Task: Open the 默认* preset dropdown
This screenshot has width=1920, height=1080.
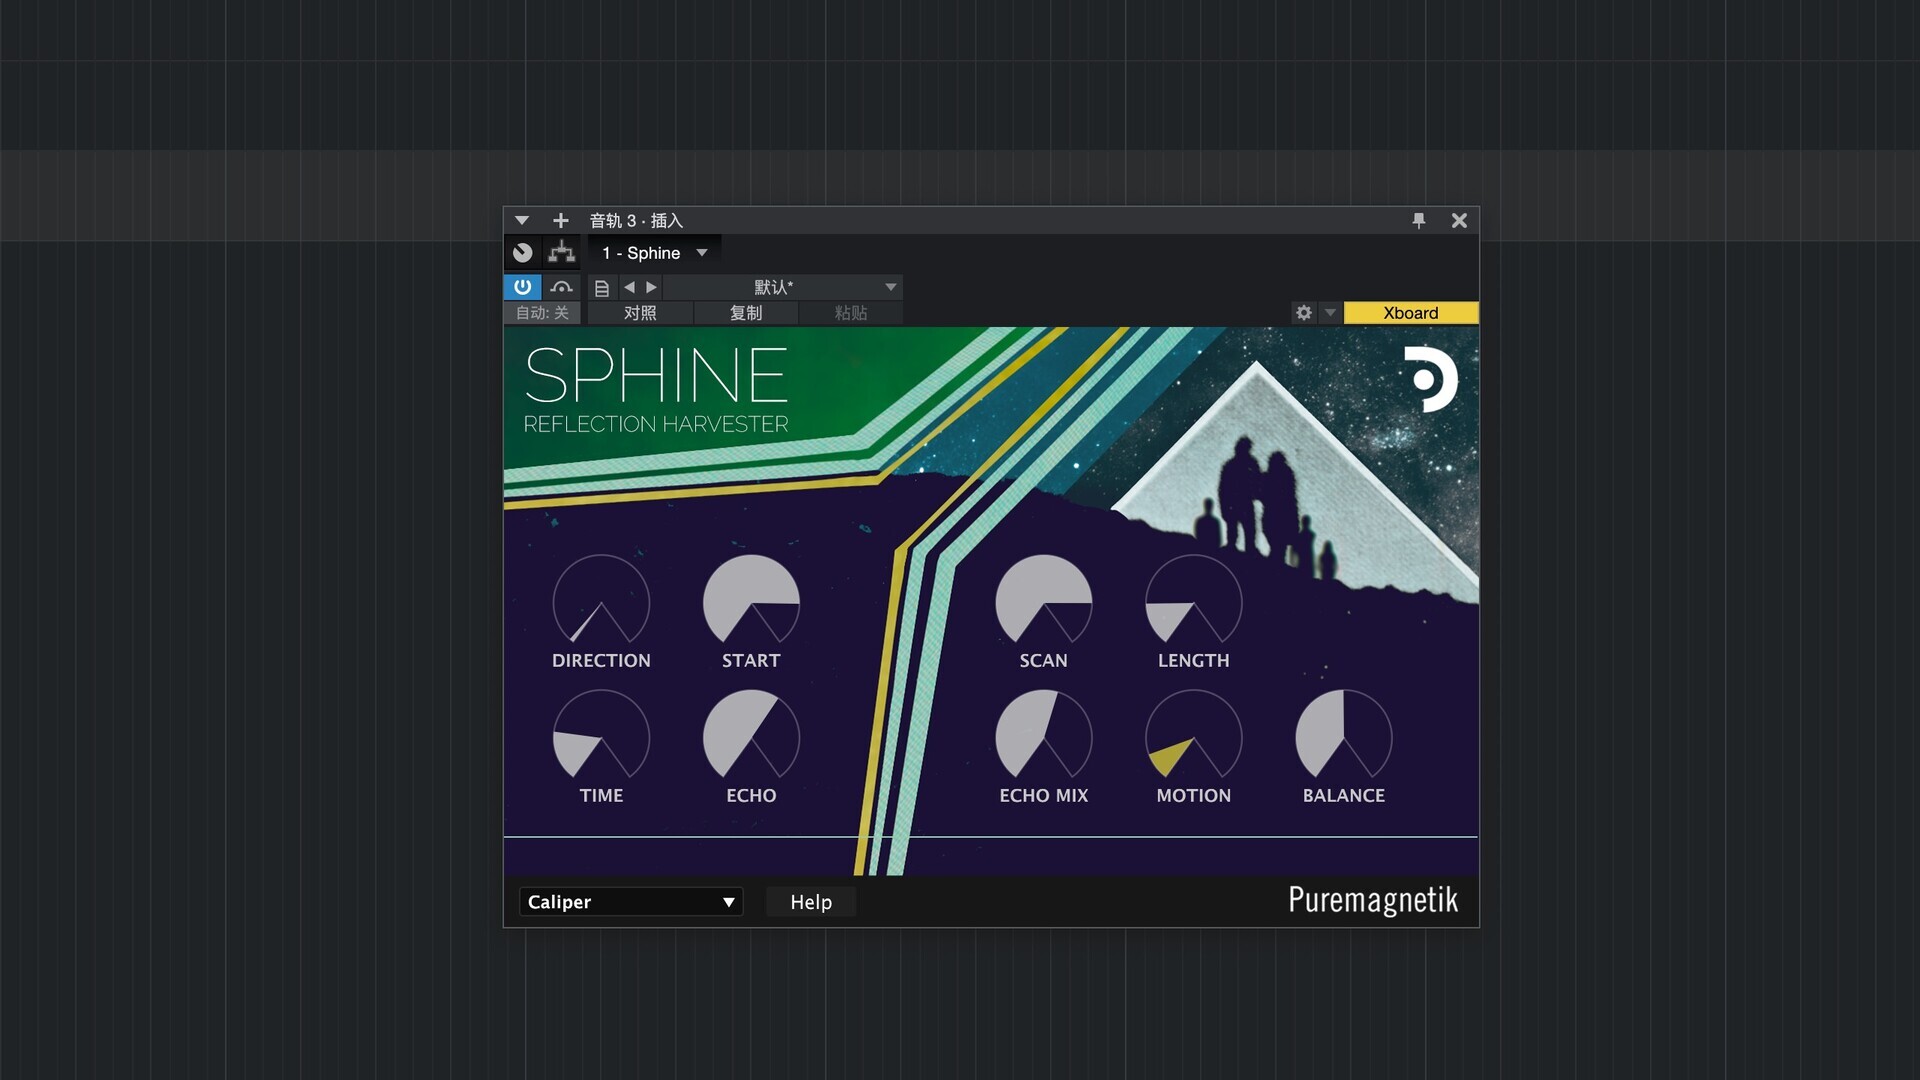Action: (783, 287)
